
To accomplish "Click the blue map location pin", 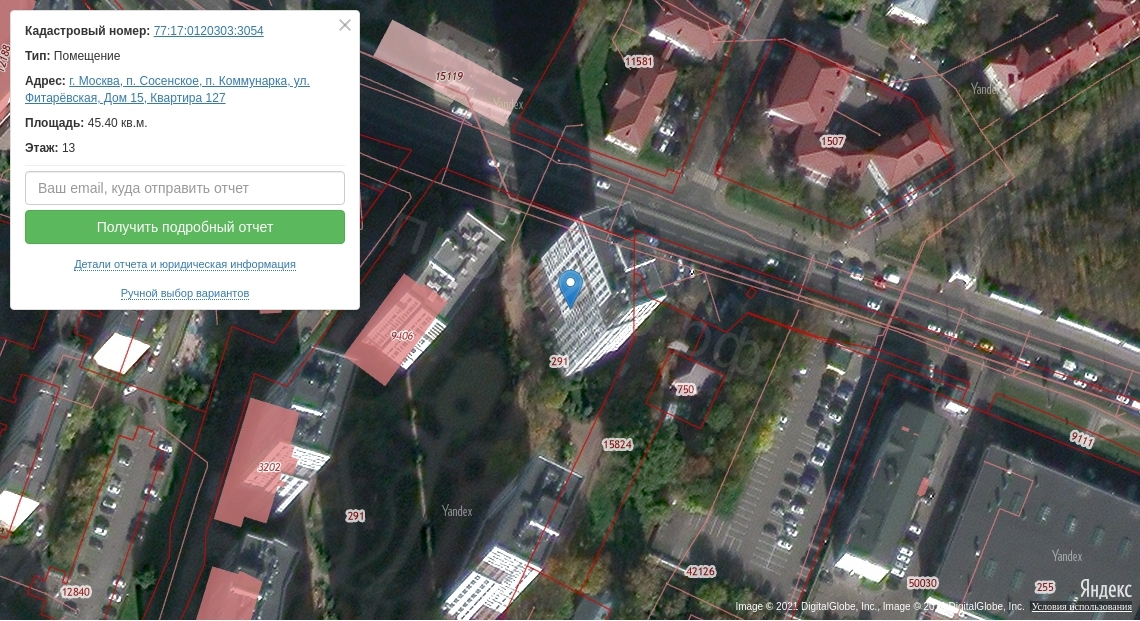I will pyautogui.click(x=570, y=286).
